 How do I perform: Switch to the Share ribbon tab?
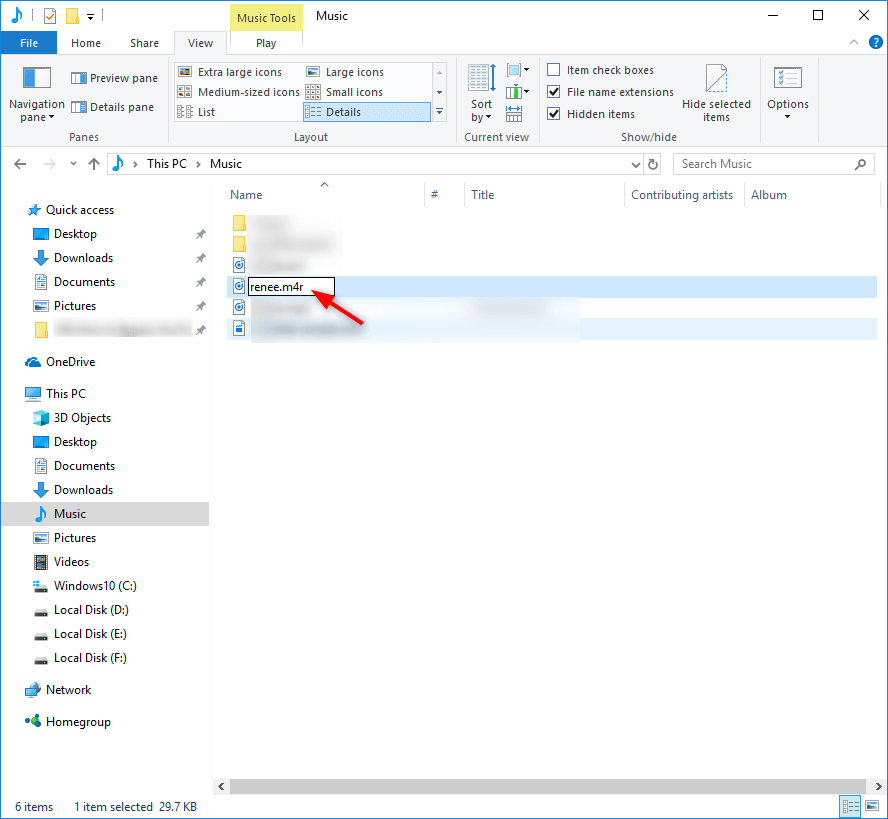(144, 43)
